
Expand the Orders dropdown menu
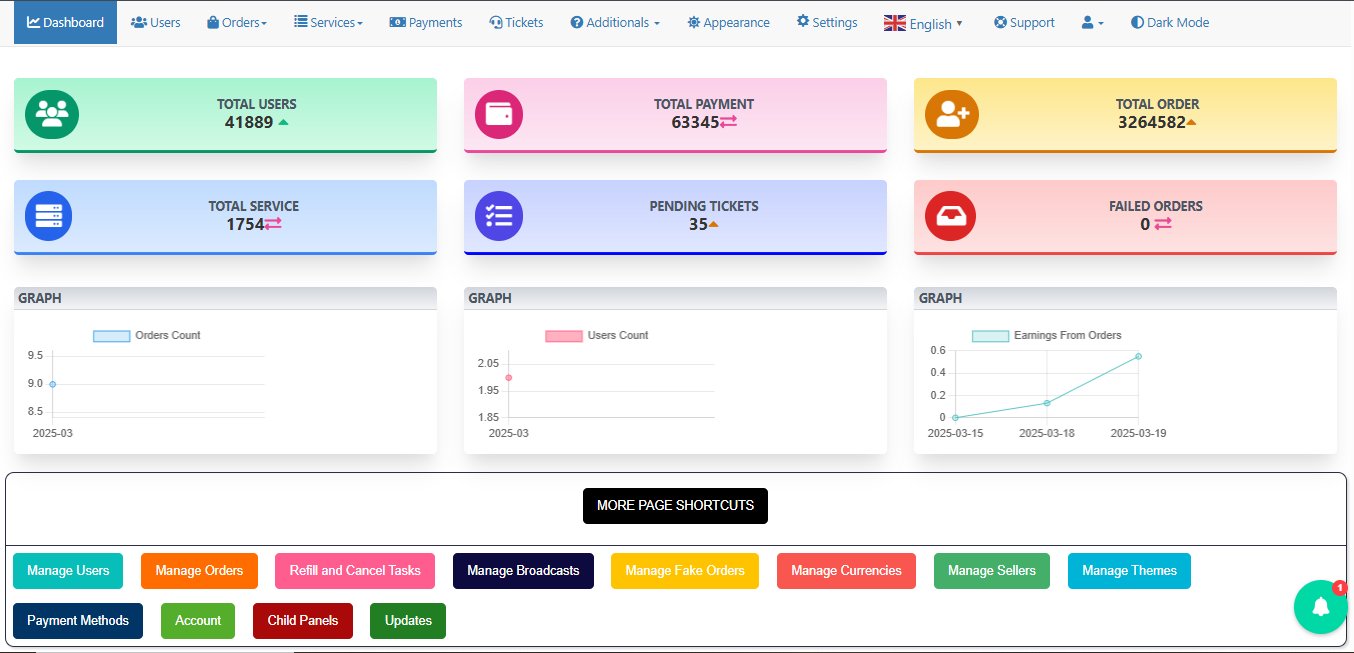(x=237, y=22)
